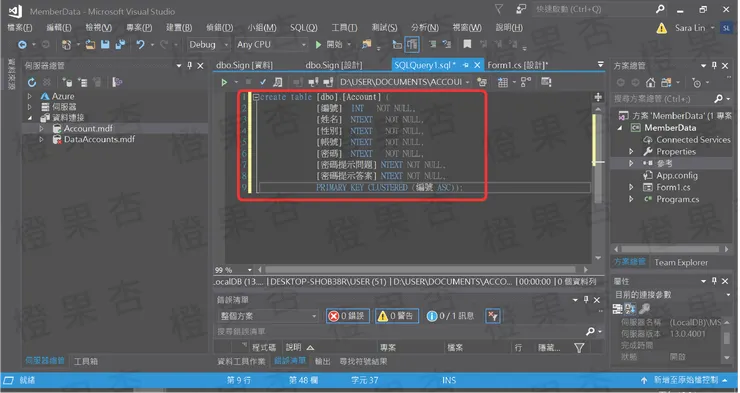
Task: Switch to the dbo.Sign [資料] tab
Action: 244,65
